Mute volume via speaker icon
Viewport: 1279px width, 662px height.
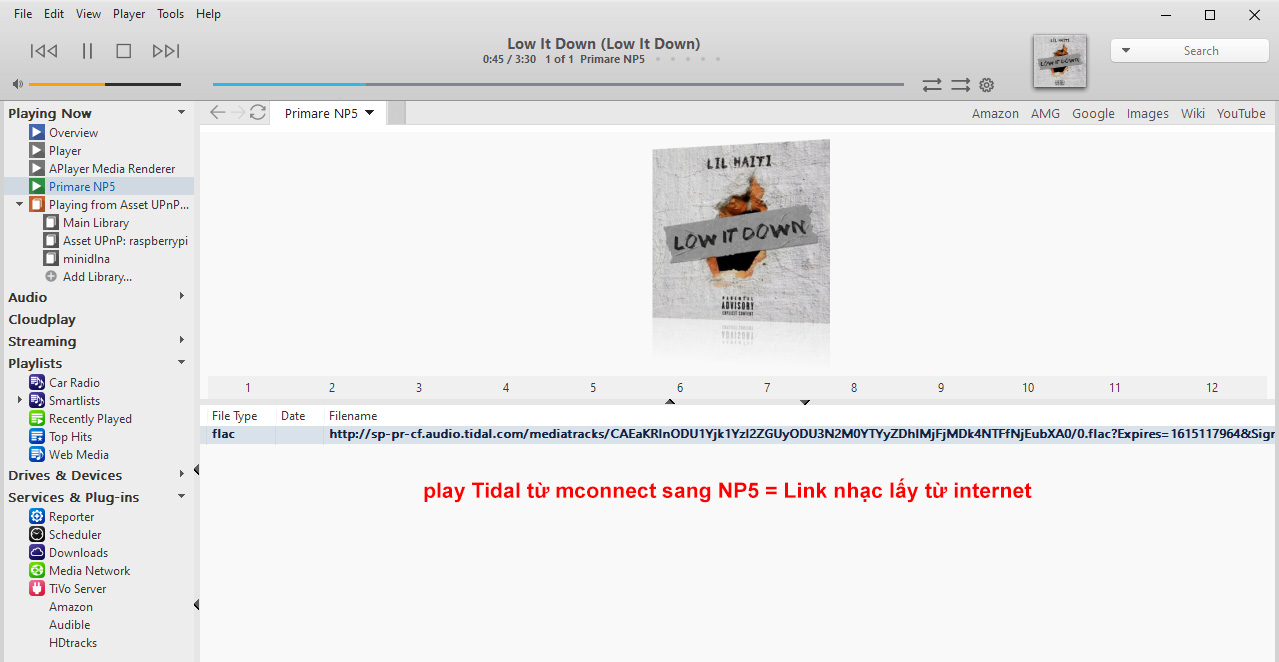coord(17,84)
